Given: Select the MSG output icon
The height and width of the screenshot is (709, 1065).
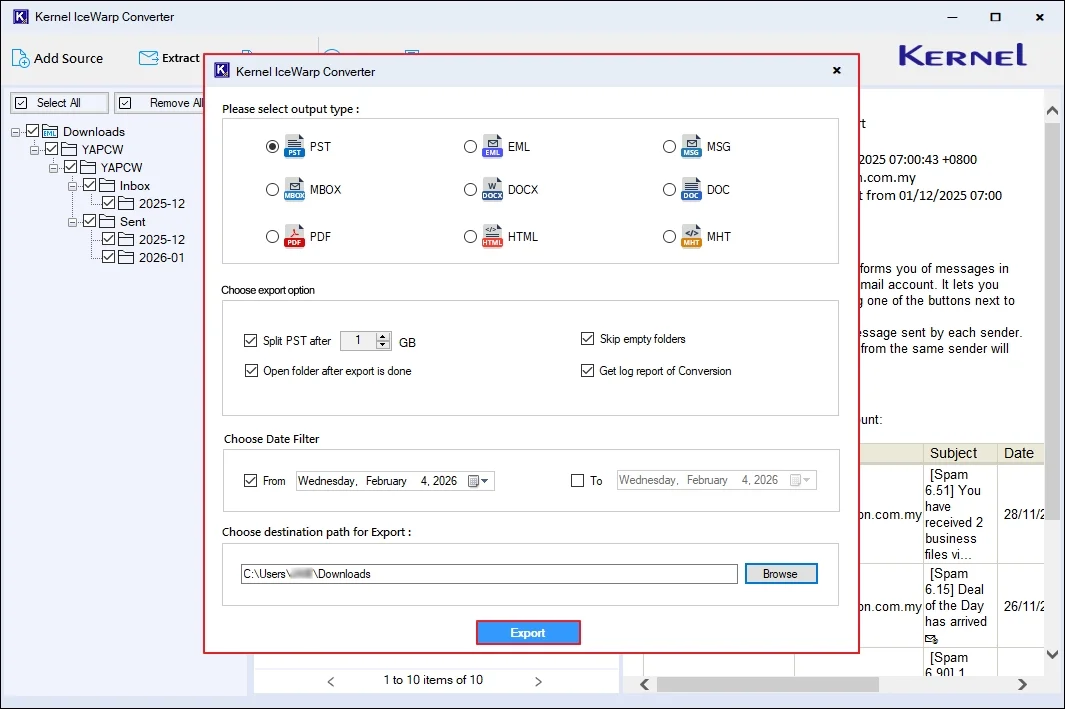Looking at the screenshot, I should 692,146.
